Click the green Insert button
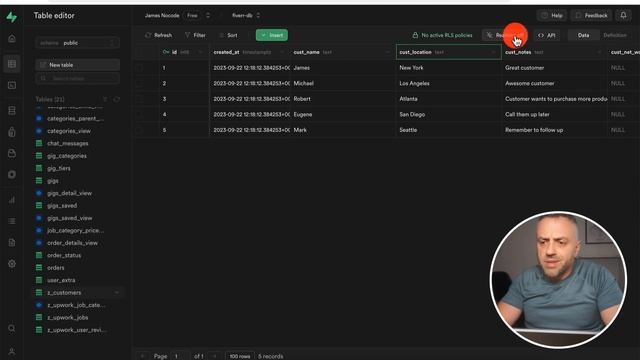 click(272, 35)
